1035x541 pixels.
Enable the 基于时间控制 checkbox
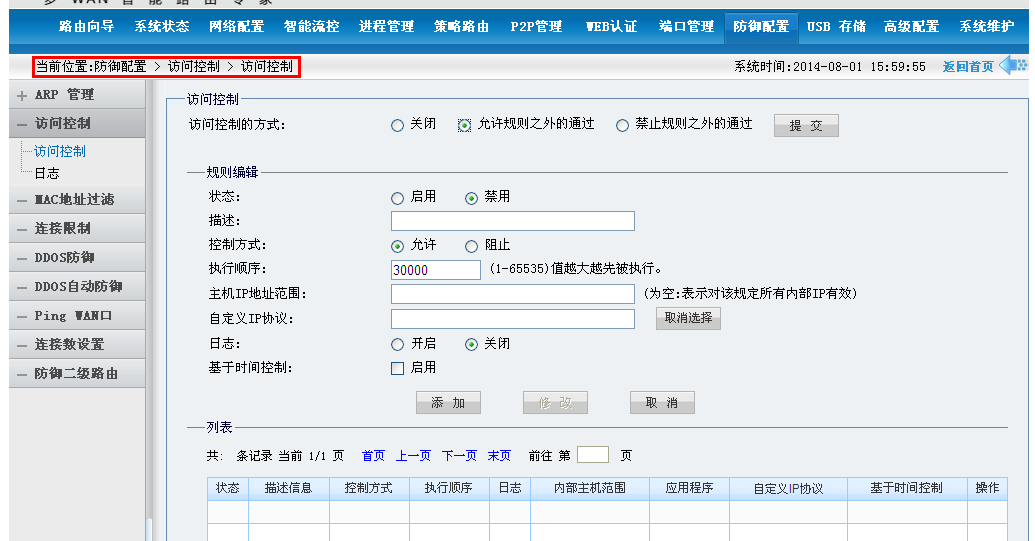pos(398,368)
